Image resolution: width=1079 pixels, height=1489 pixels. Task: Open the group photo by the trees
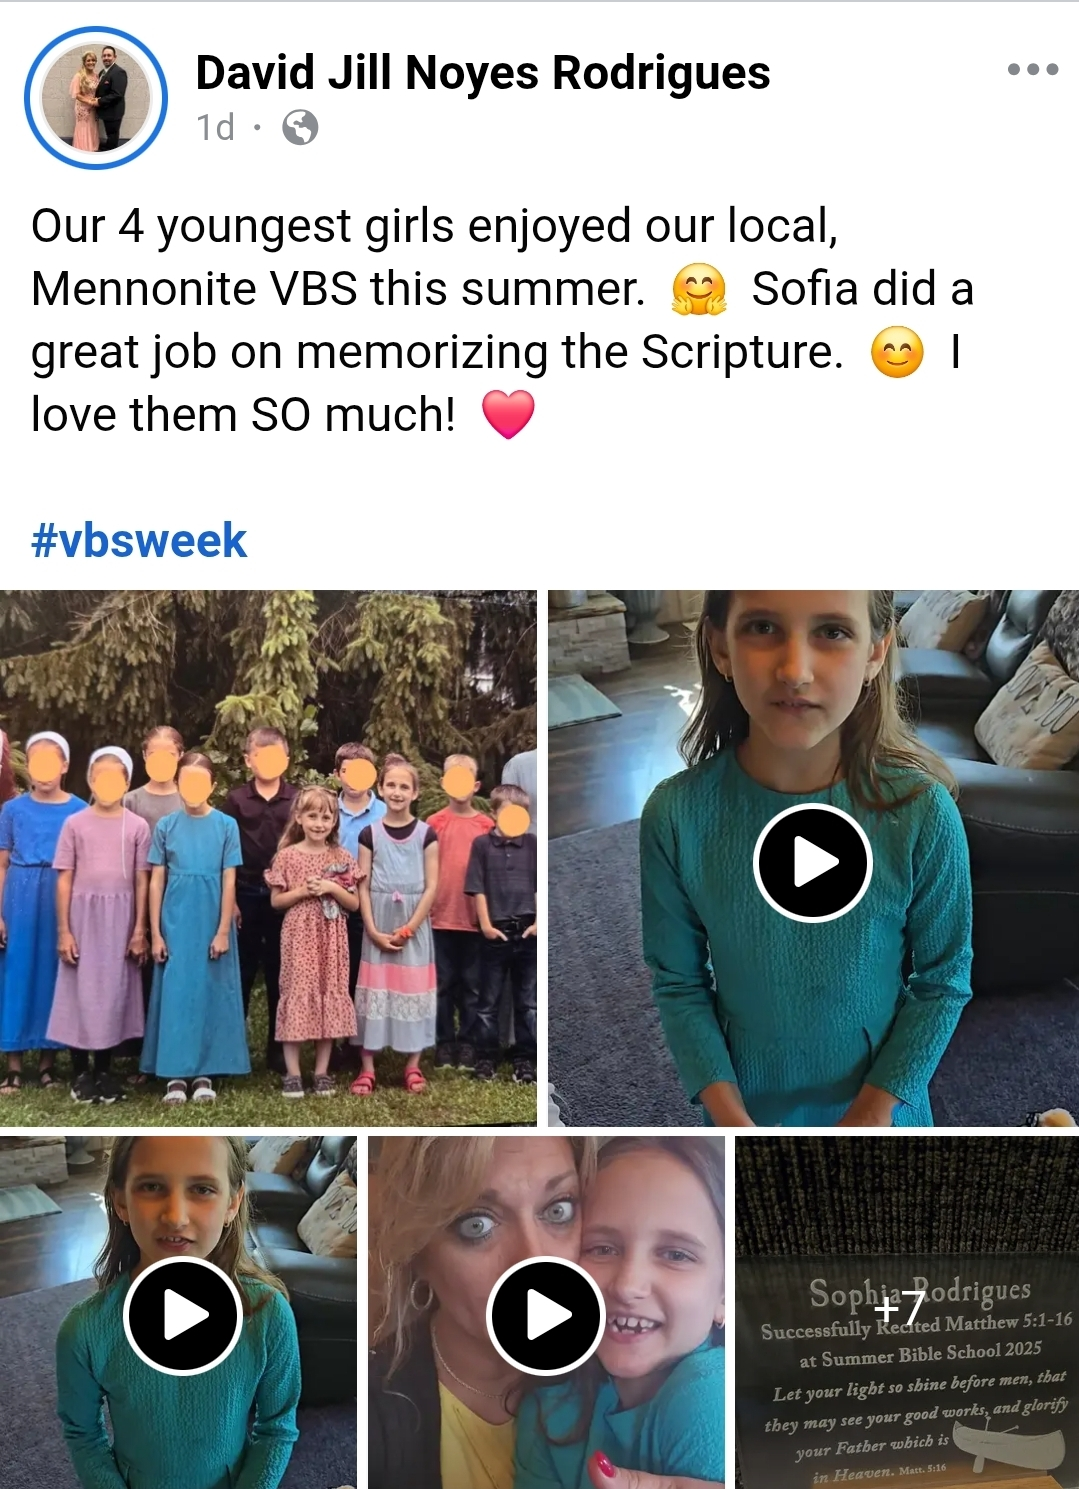click(x=268, y=858)
